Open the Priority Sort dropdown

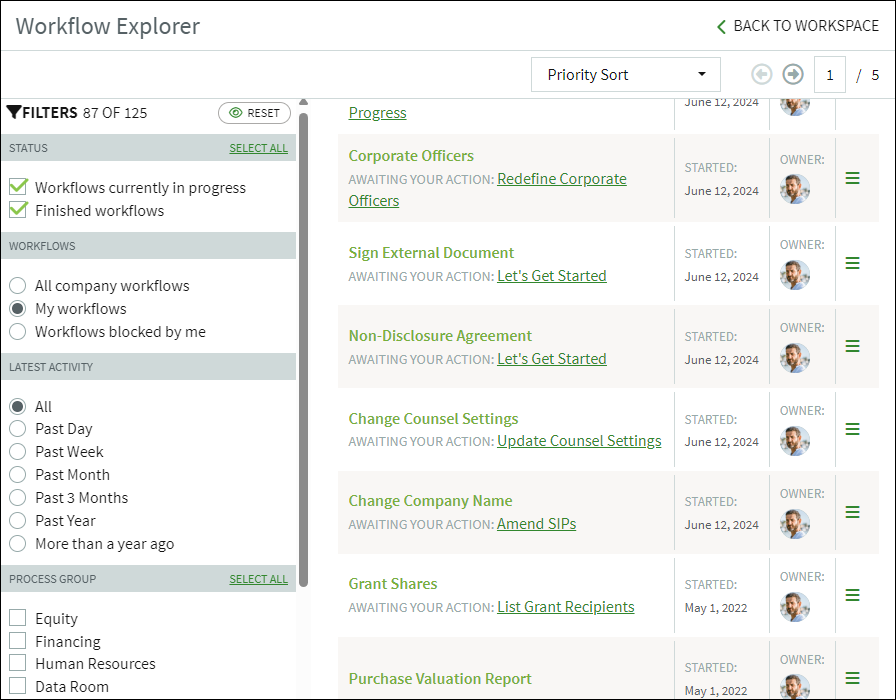pyautogui.click(x=626, y=74)
